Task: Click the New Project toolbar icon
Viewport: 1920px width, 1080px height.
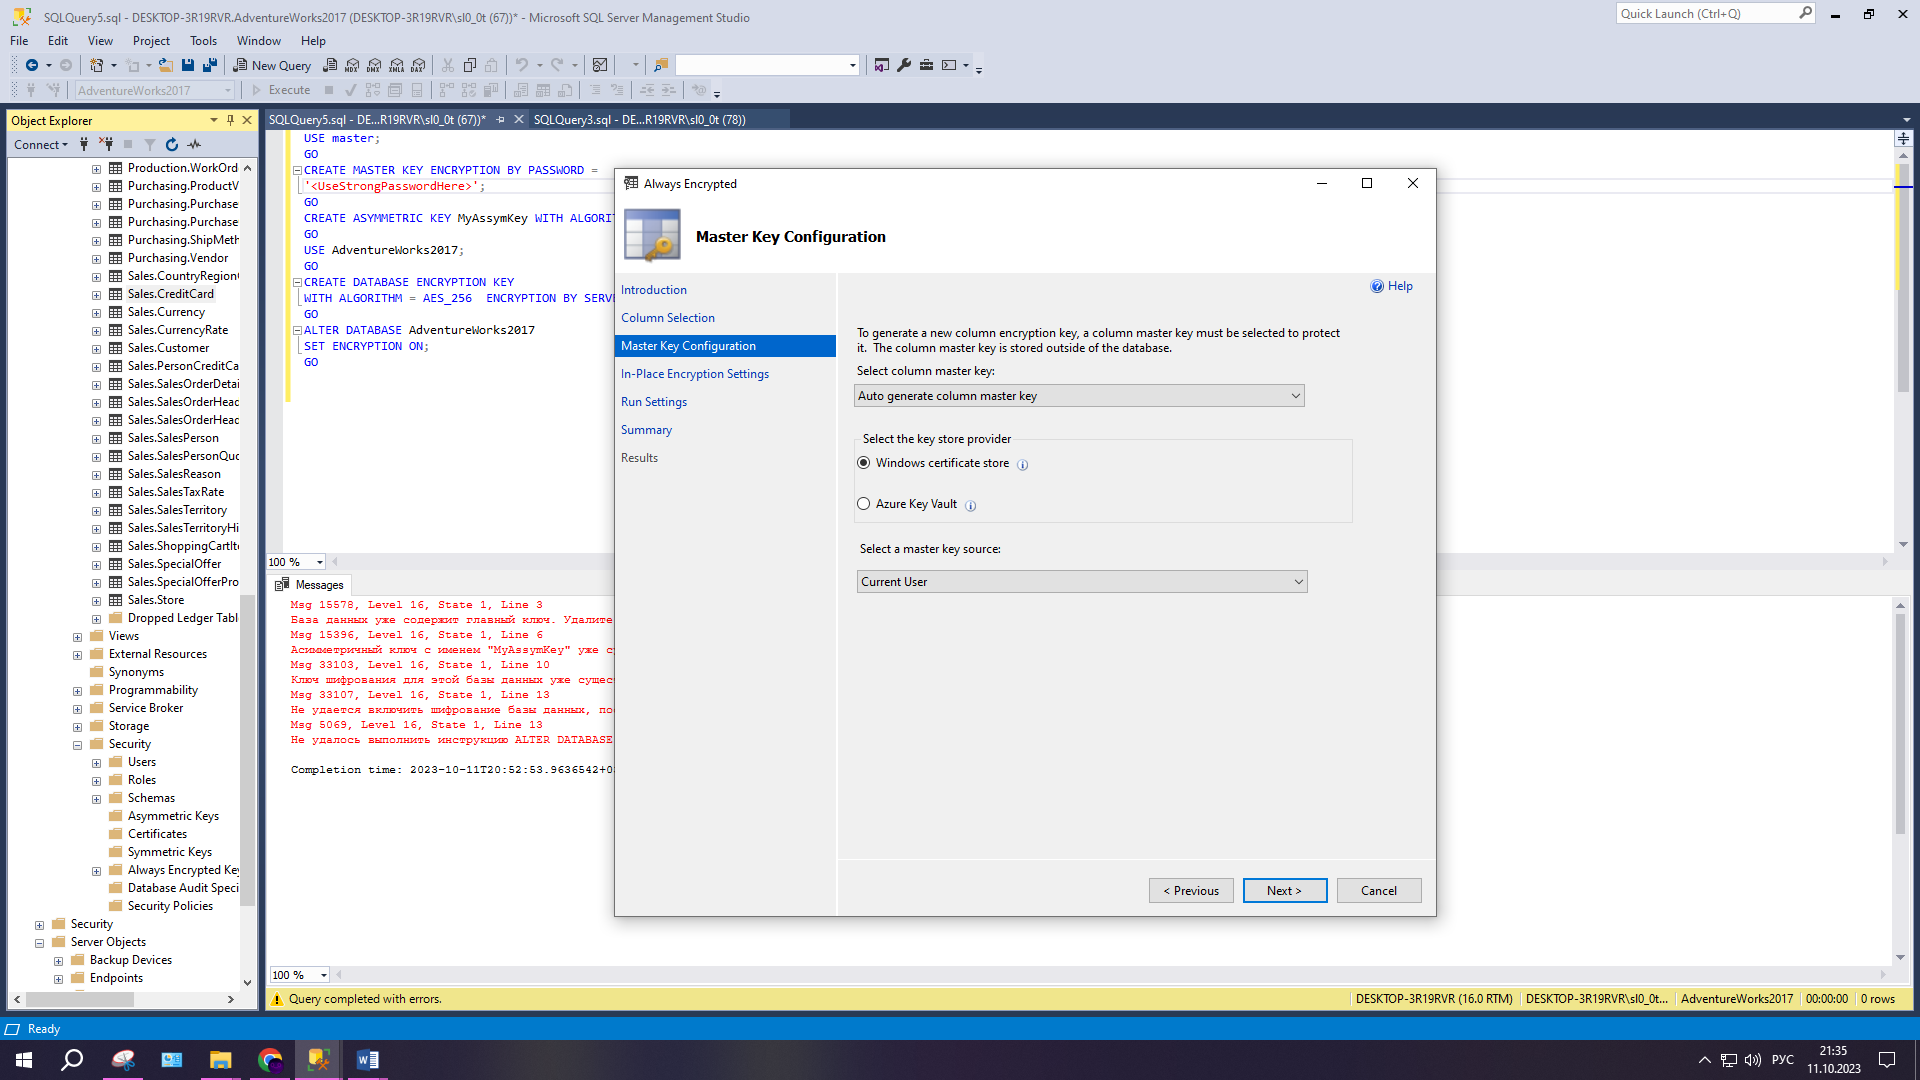Action: [96, 65]
